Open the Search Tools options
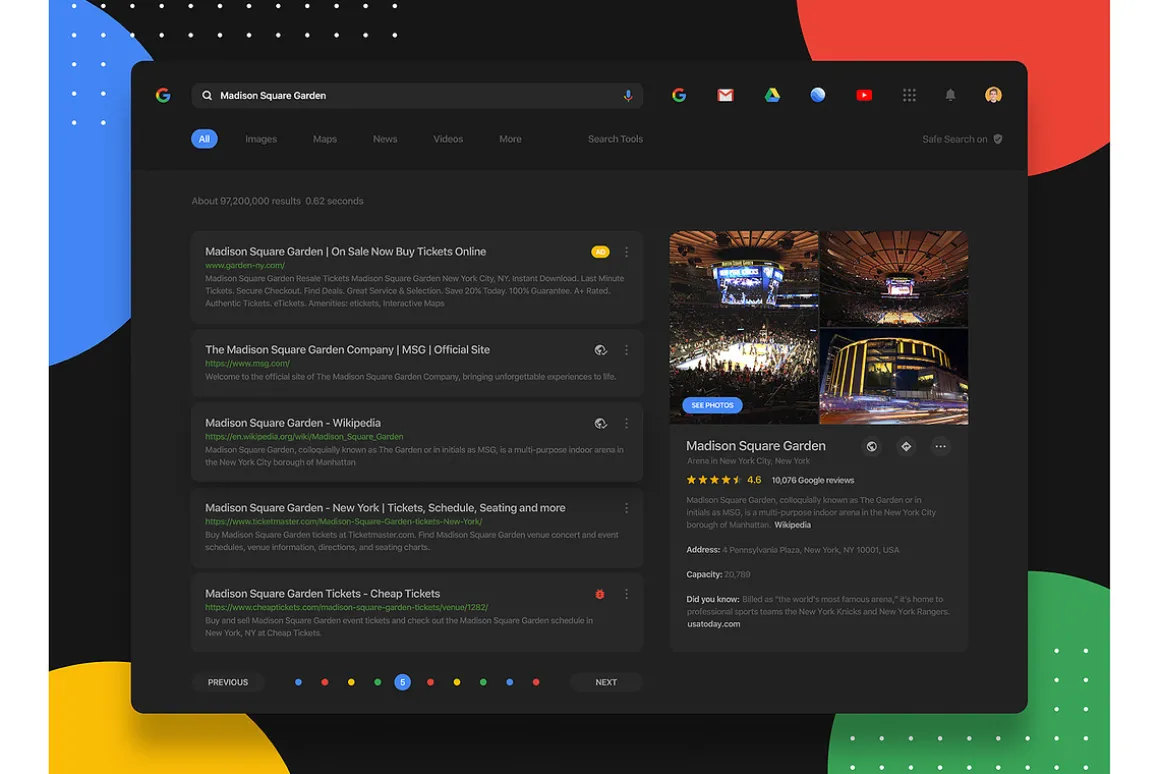This screenshot has height=774, width=1160. [615, 139]
